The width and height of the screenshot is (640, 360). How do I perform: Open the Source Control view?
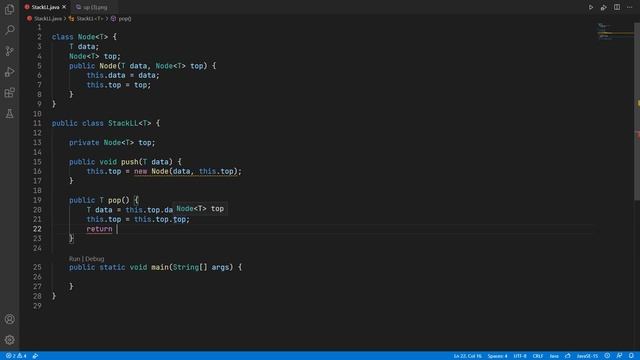[9, 51]
